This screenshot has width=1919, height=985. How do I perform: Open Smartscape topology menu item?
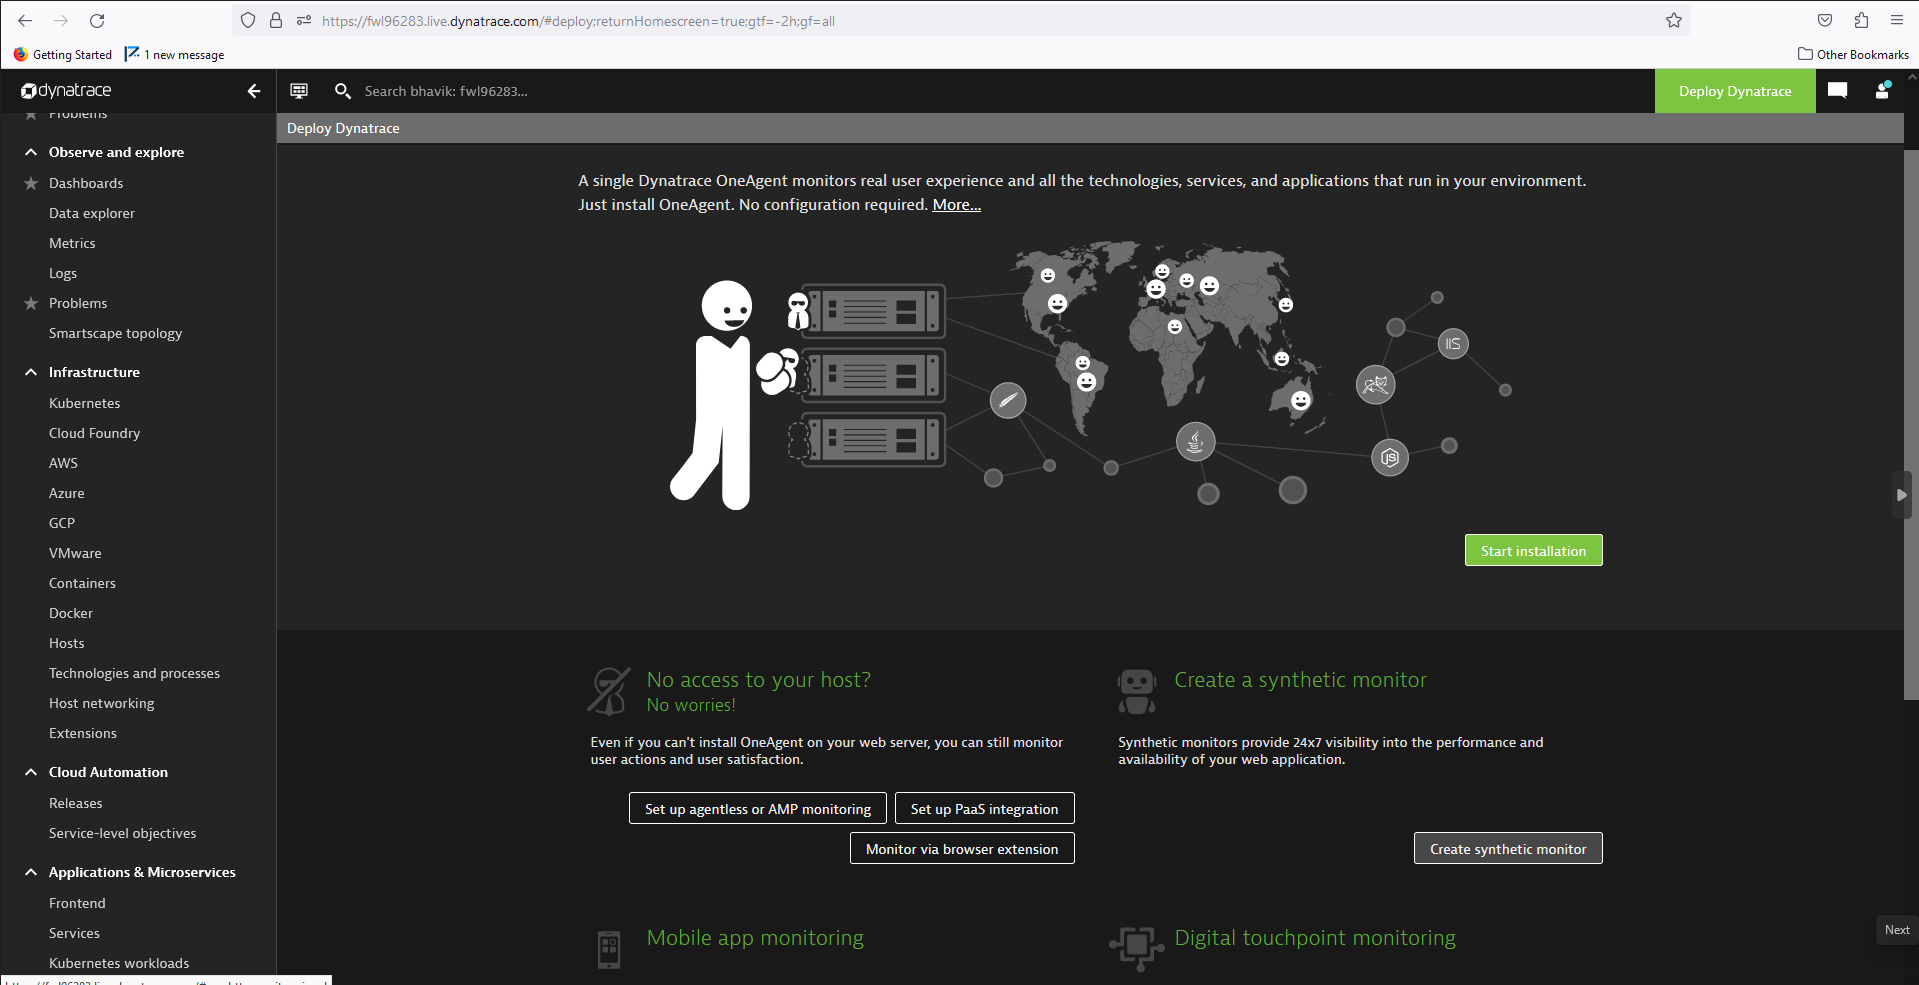pyautogui.click(x=115, y=333)
